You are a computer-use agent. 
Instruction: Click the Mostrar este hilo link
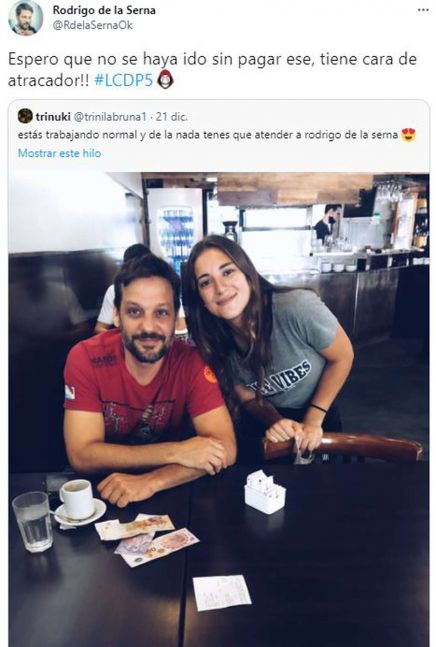pos(59,153)
